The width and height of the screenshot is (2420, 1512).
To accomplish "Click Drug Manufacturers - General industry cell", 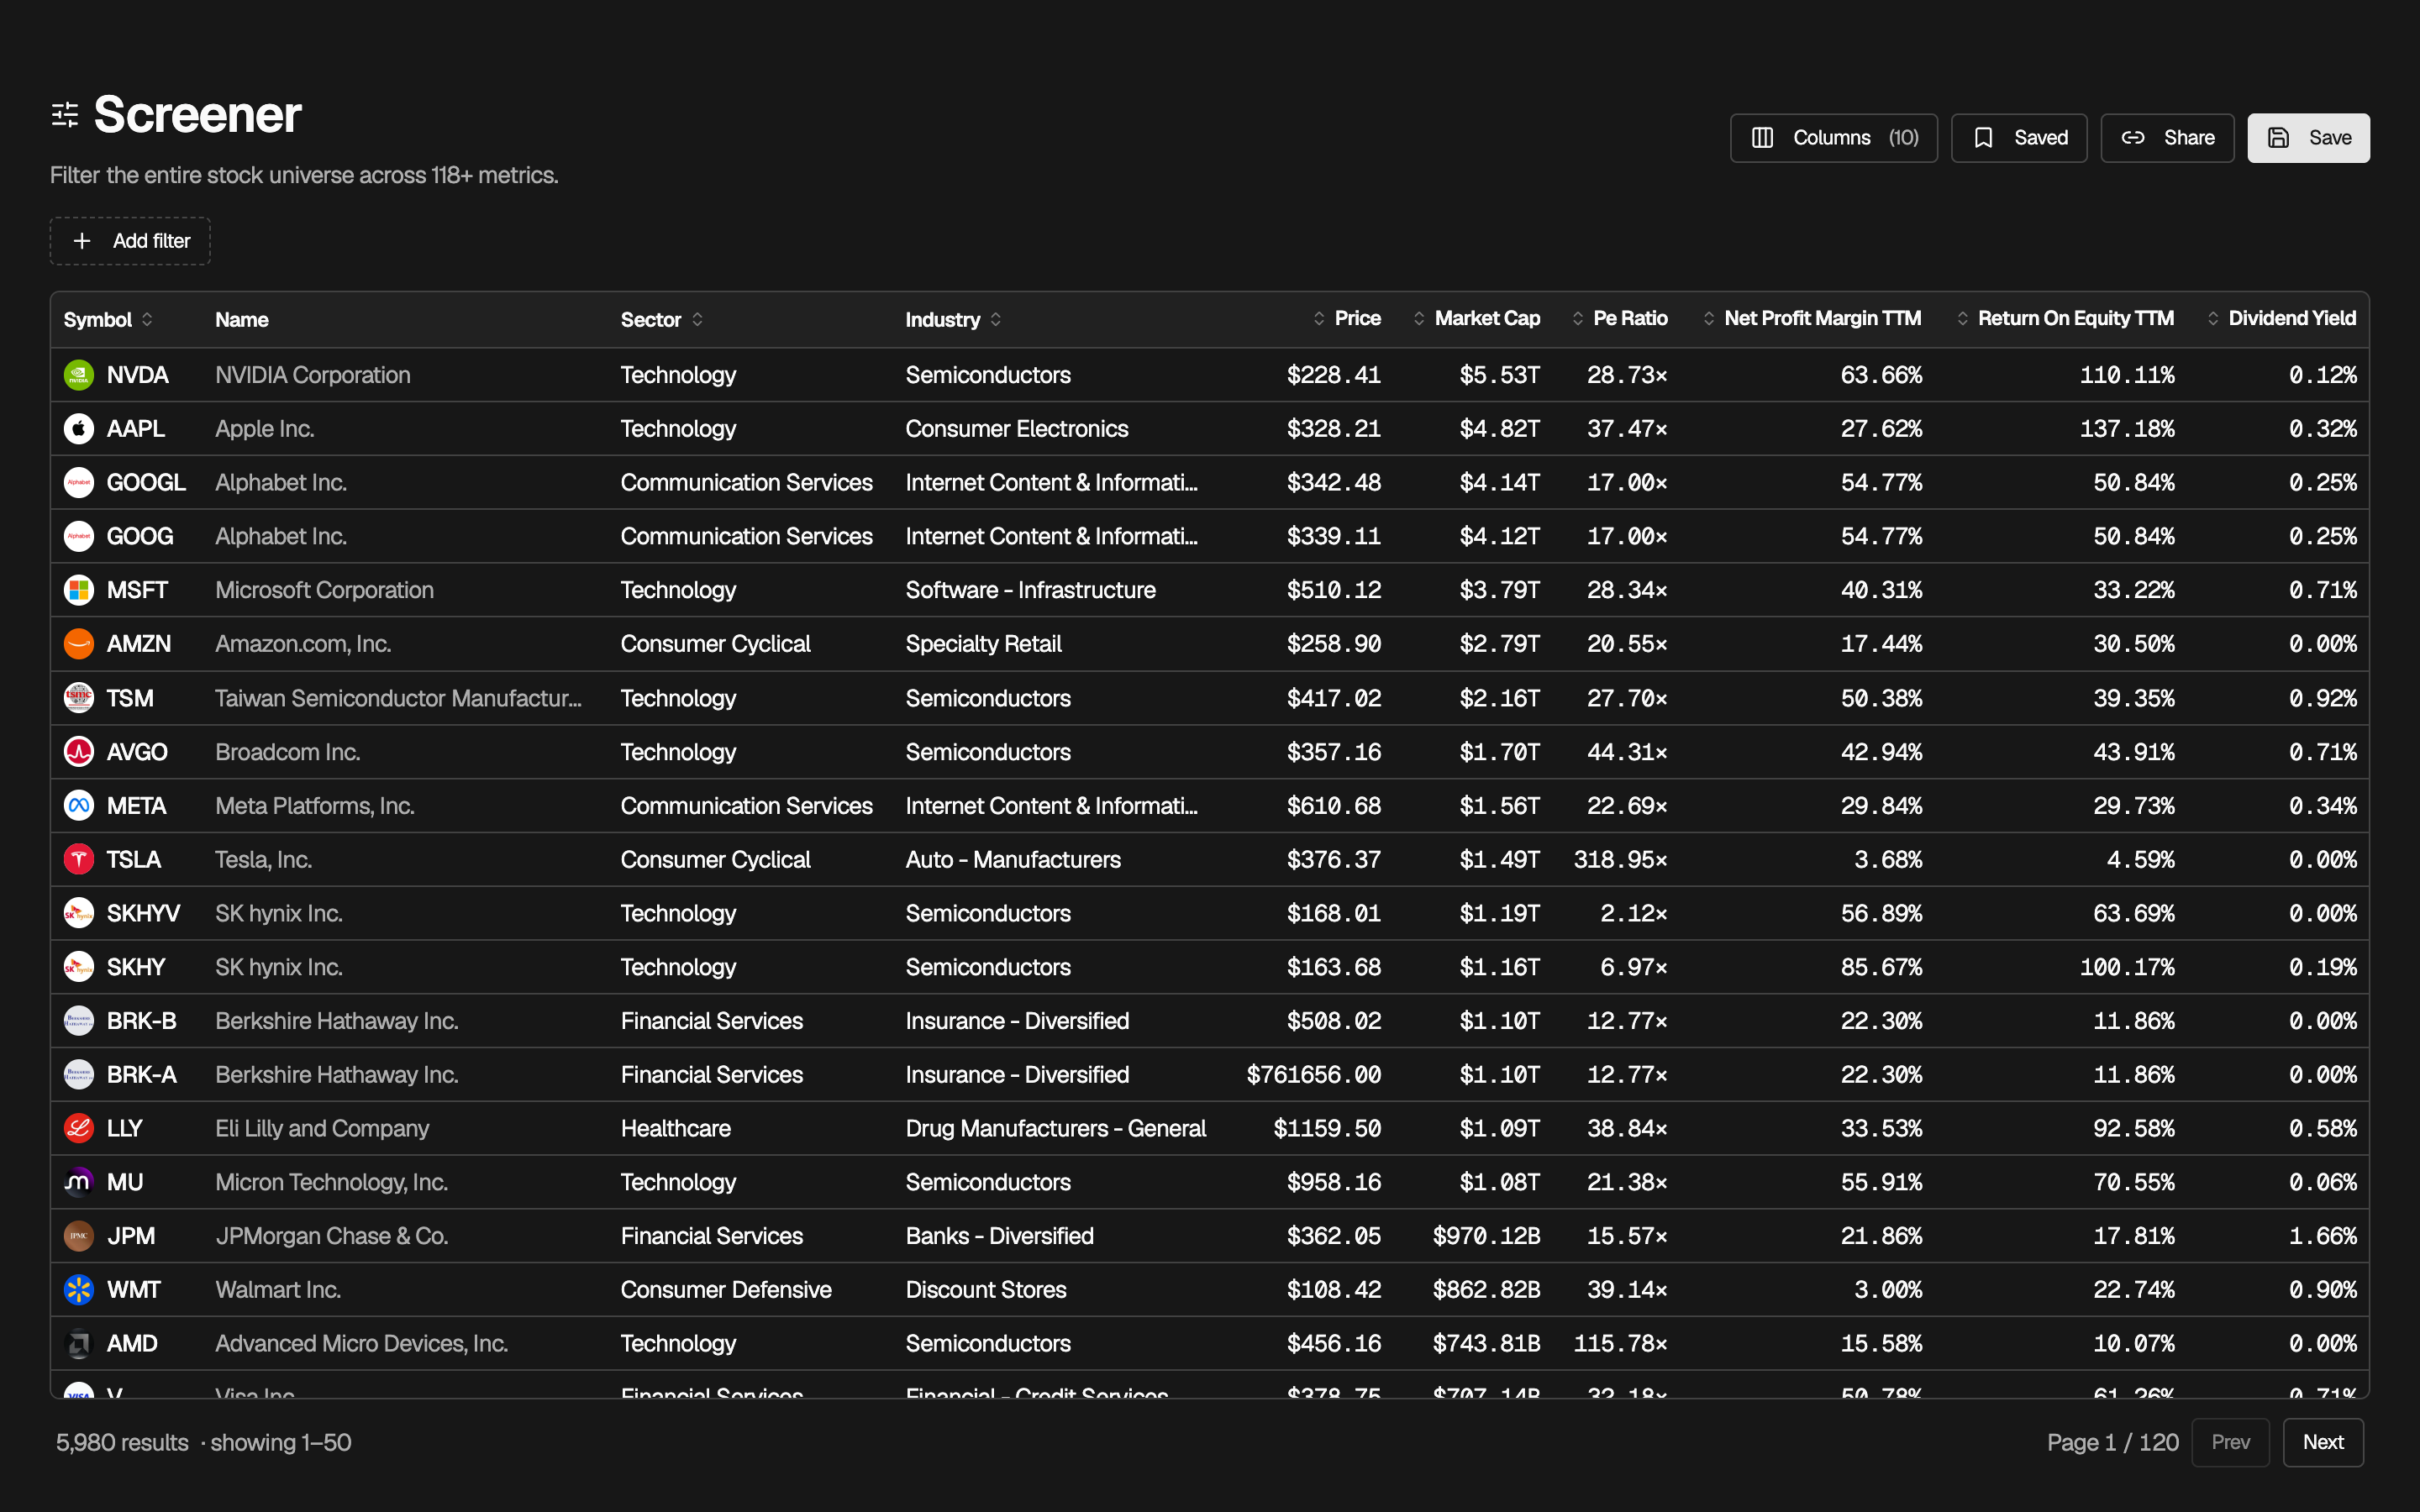I will [x=1056, y=1129].
